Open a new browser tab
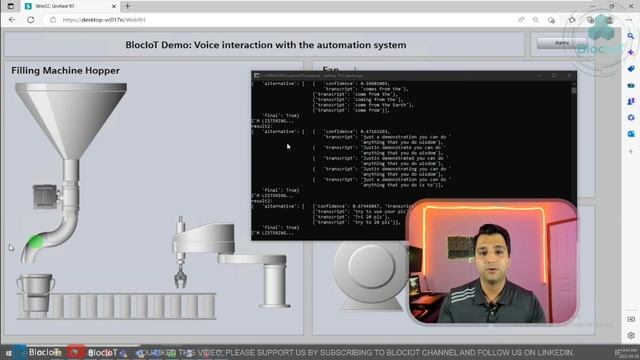This screenshot has height=360, width=640. click(128, 6)
